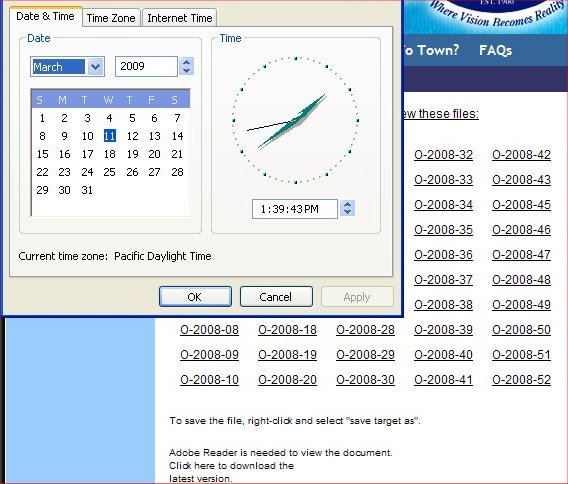Open the O-2008-39 file link
Image resolution: width=568 pixels, height=484 pixels.
coord(443,330)
